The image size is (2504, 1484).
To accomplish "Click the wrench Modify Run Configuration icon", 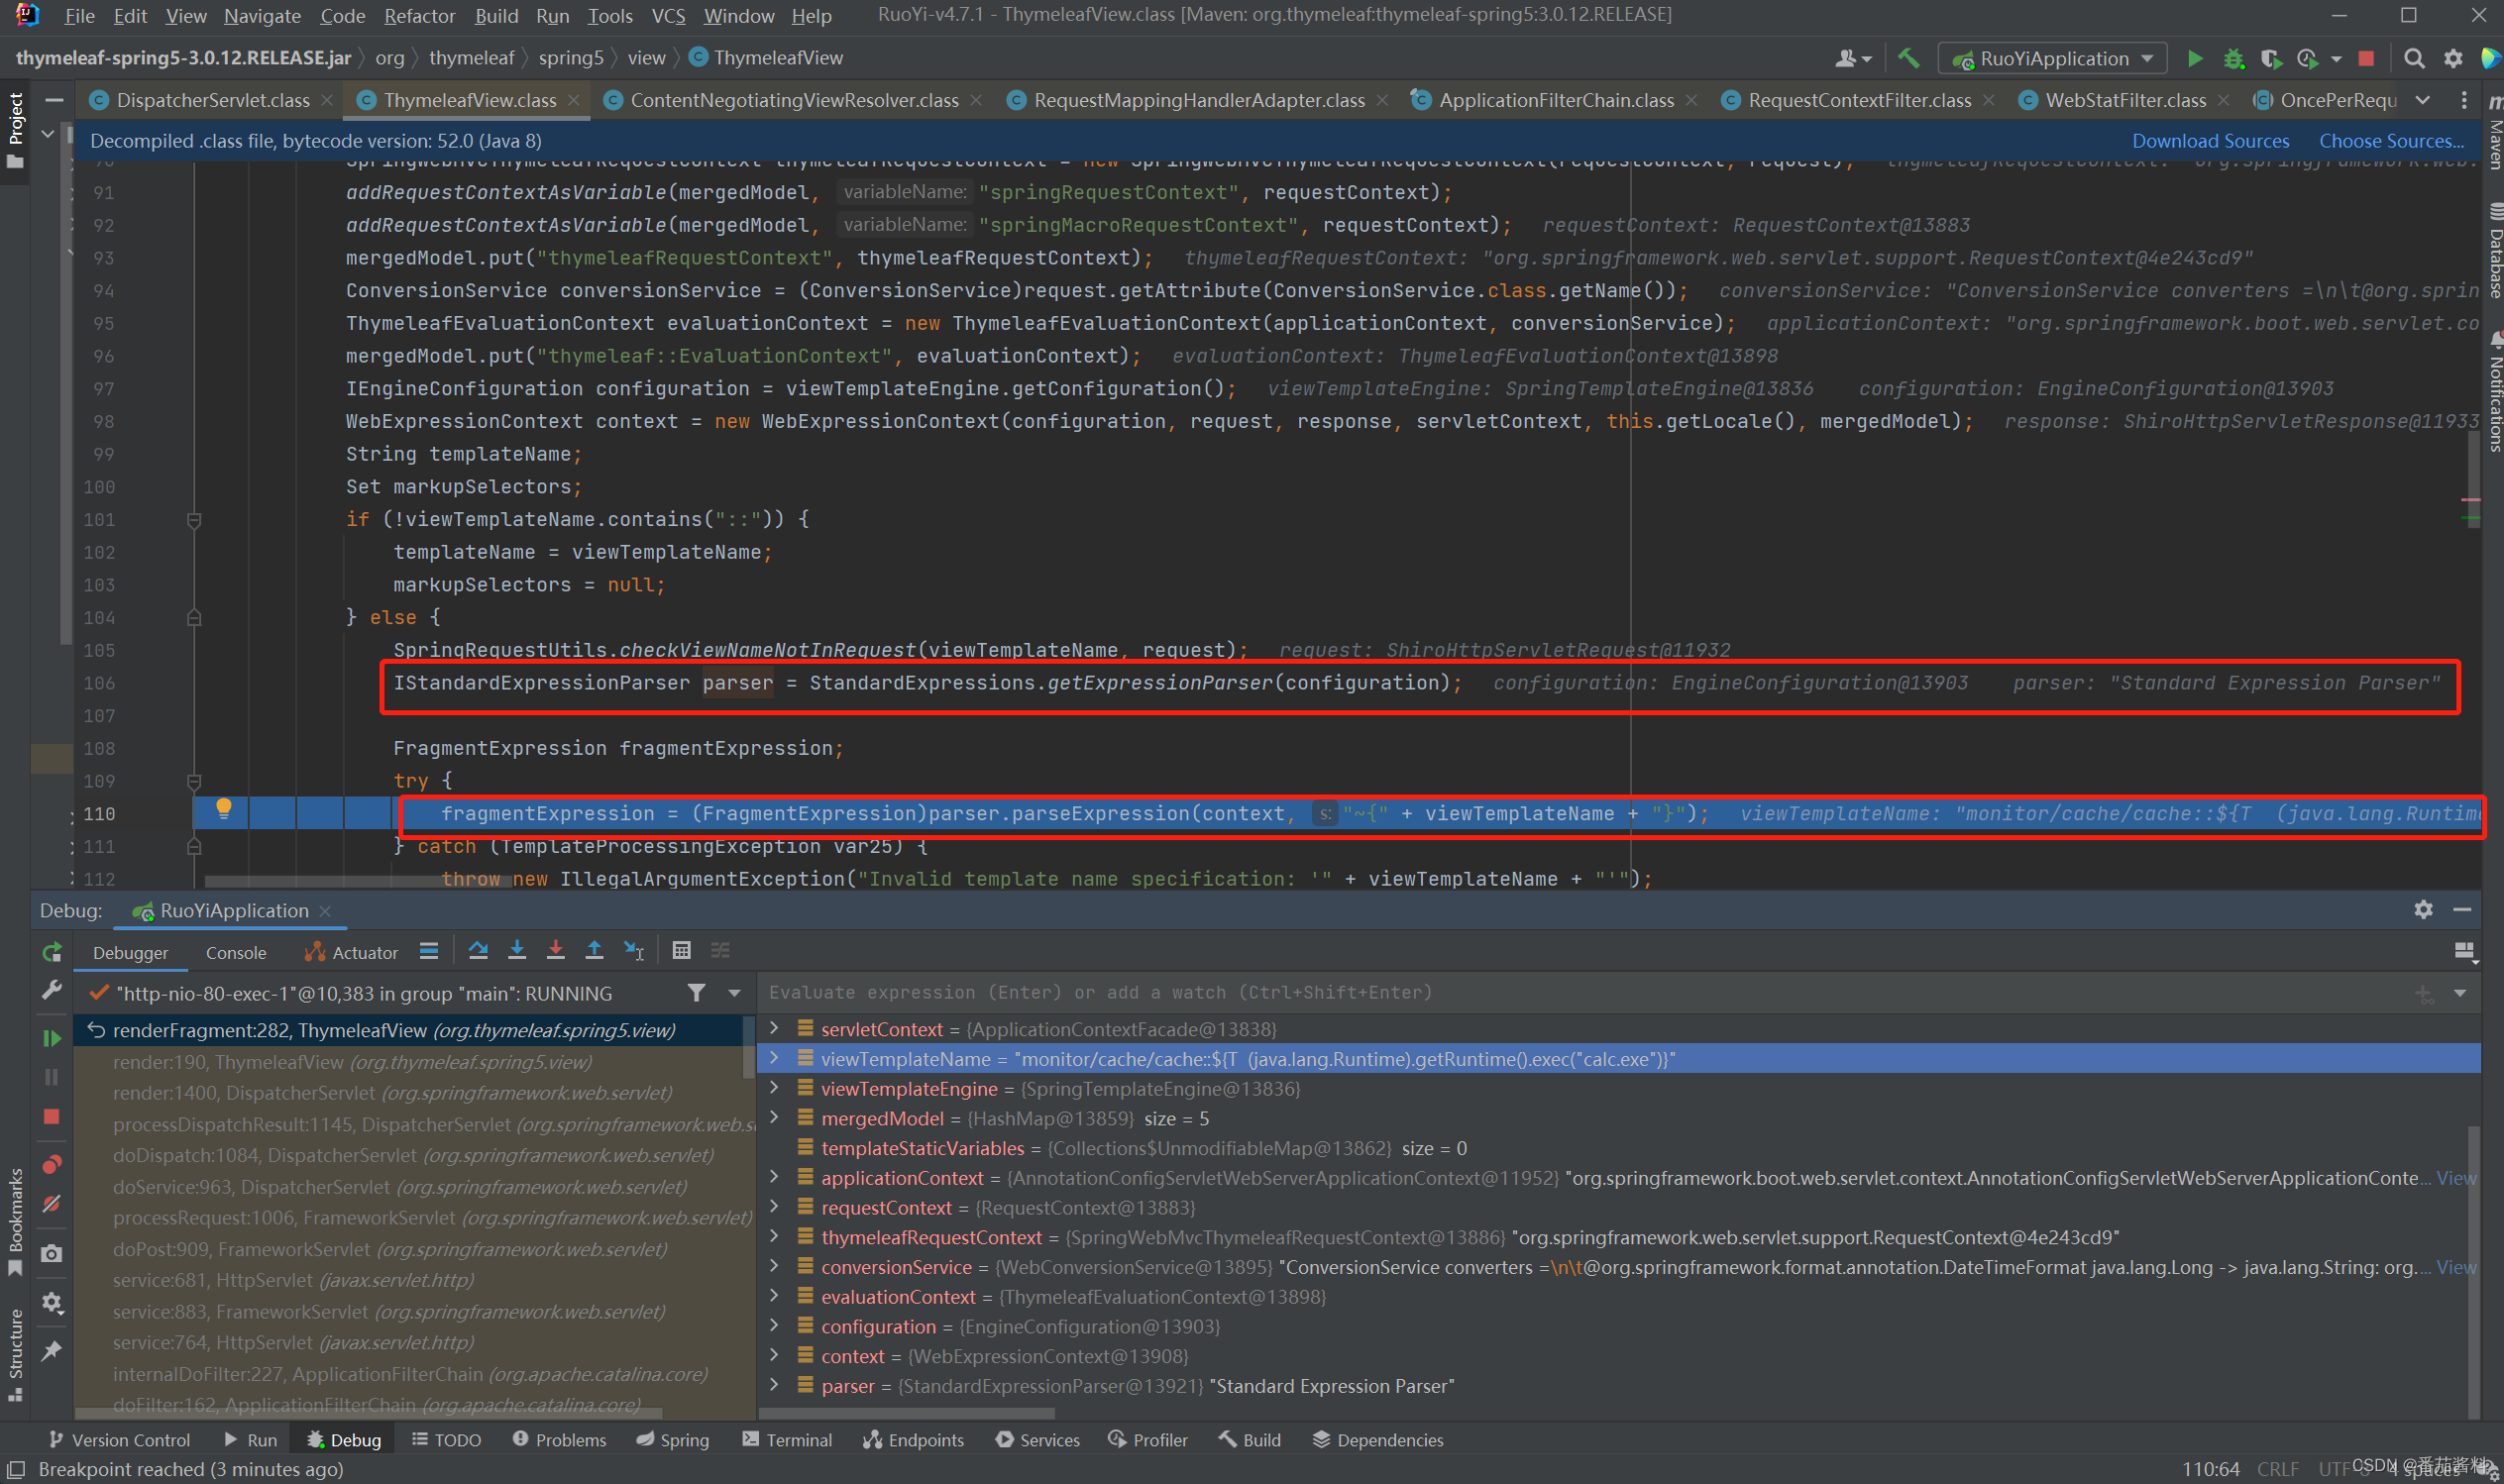I will tap(52, 990).
